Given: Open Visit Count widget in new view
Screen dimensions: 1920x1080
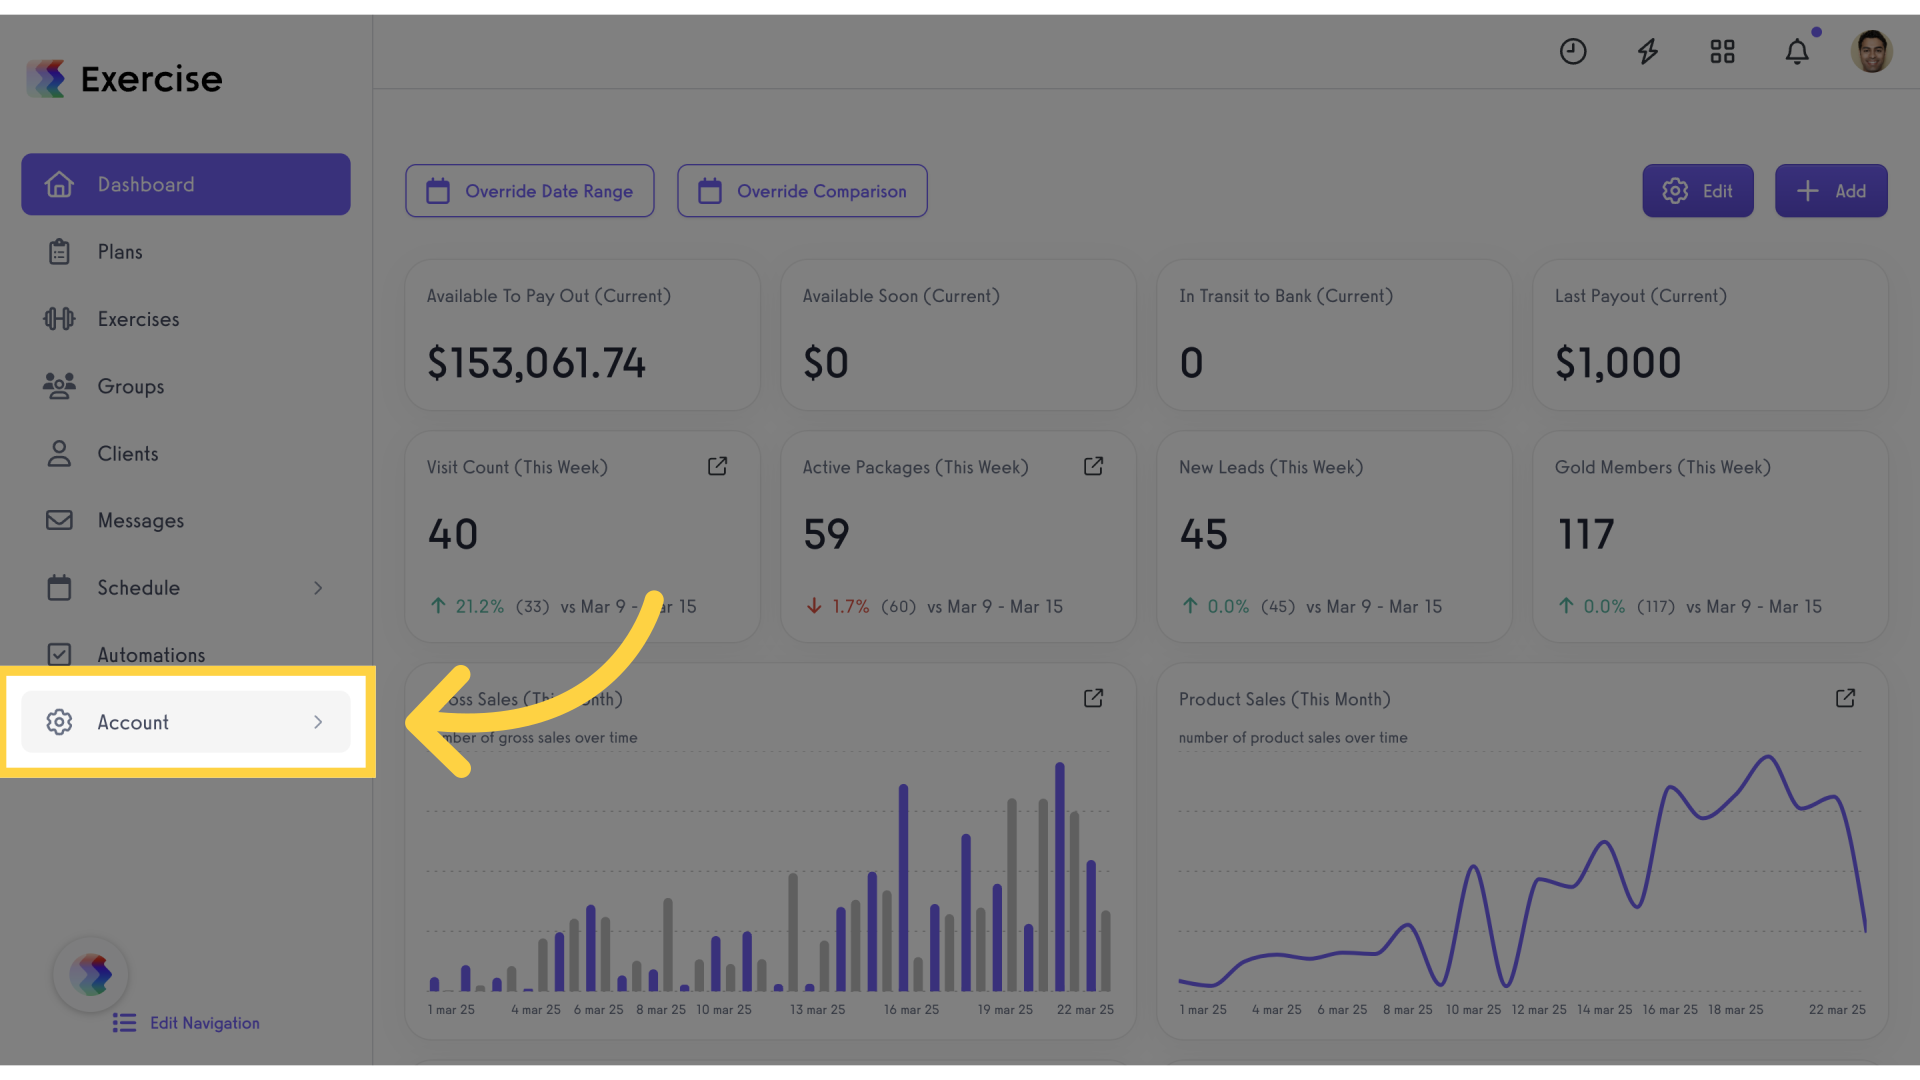Looking at the screenshot, I should (x=717, y=467).
